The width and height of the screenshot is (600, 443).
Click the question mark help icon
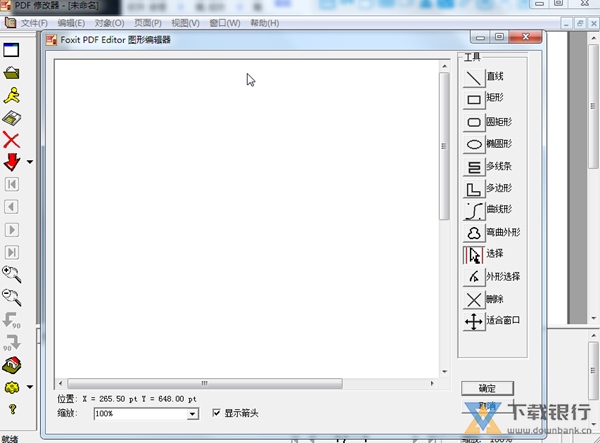12,409
